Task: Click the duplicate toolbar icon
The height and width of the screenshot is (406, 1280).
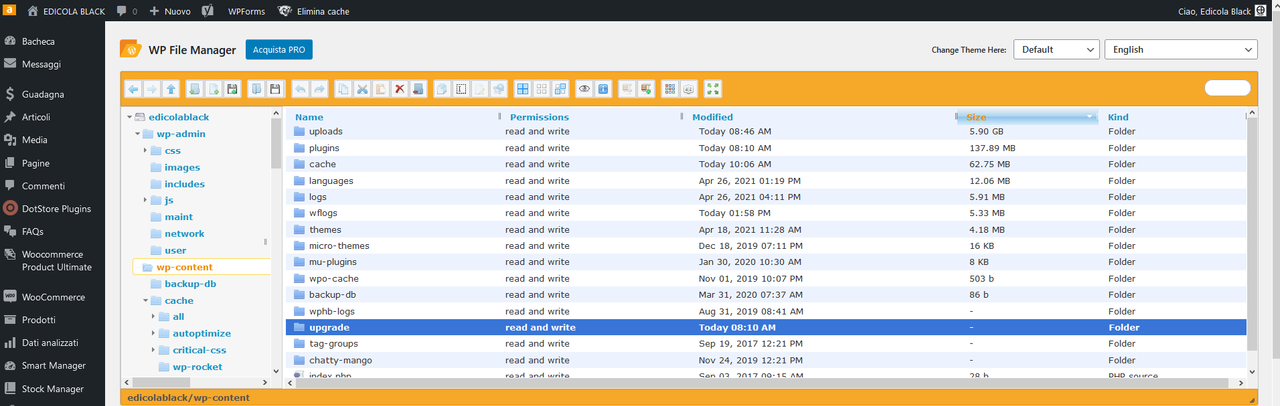Action: pyautogui.click(x=442, y=88)
